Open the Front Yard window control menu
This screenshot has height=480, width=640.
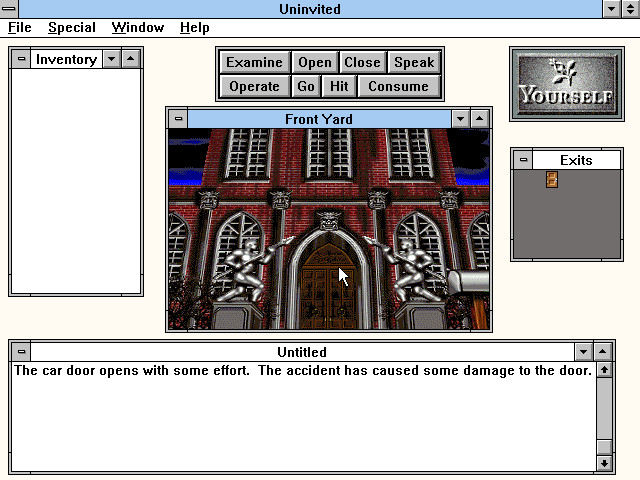coord(178,119)
